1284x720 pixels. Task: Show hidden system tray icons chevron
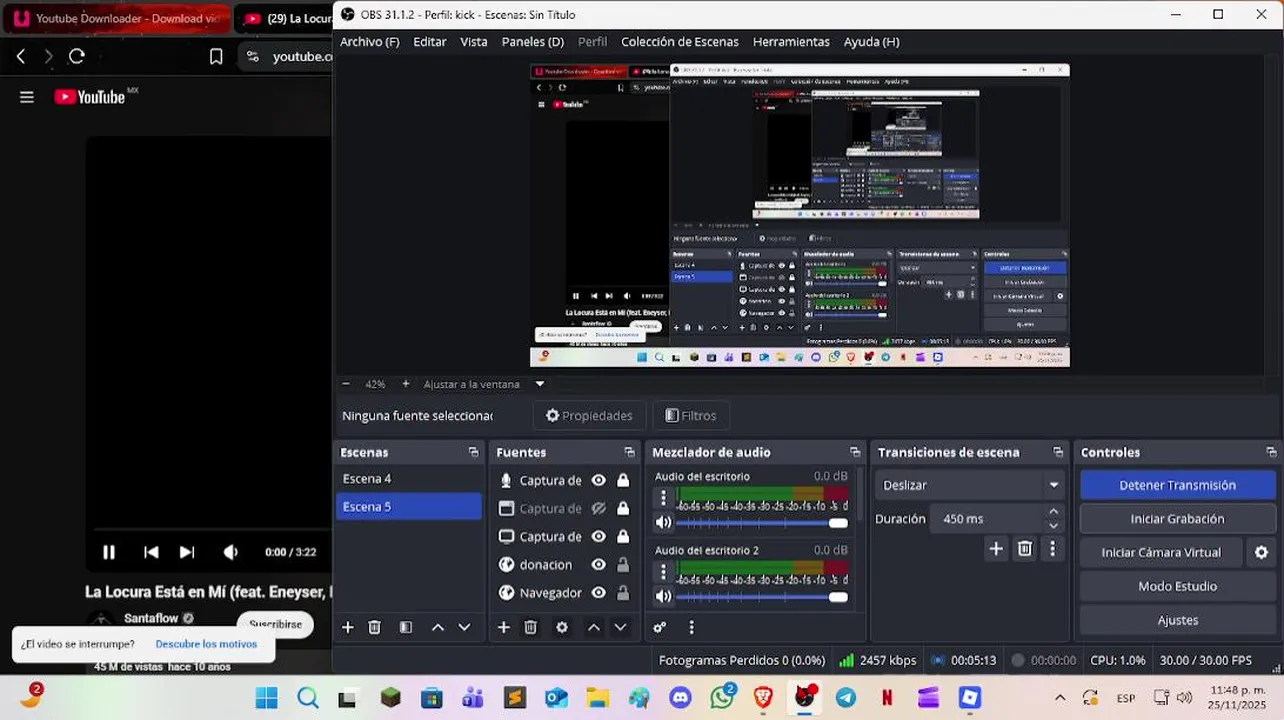click(1060, 698)
